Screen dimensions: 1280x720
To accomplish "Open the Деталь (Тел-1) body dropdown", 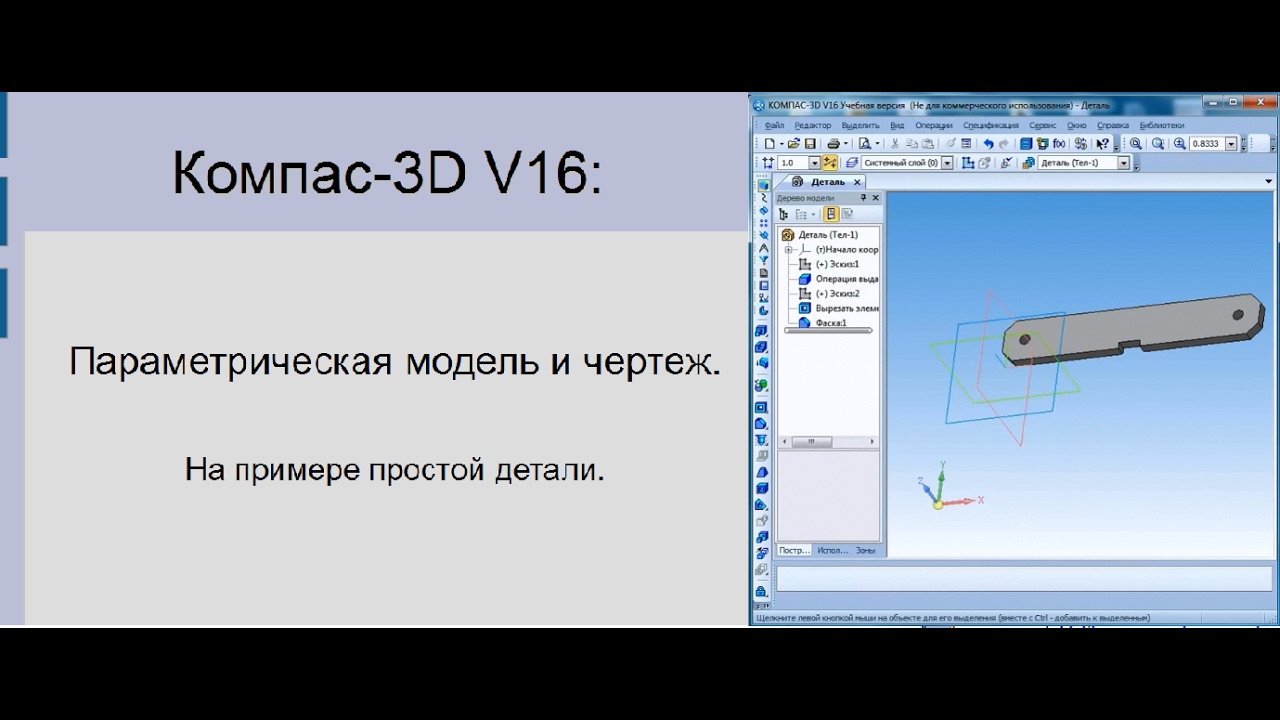I will click(1124, 162).
